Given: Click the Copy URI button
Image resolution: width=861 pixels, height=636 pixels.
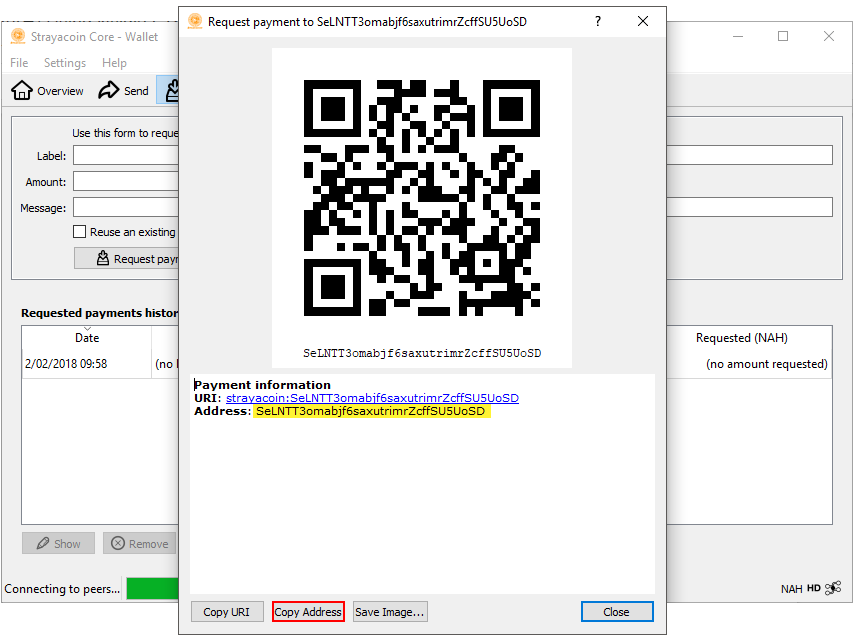Looking at the screenshot, I should click(227, 612).
